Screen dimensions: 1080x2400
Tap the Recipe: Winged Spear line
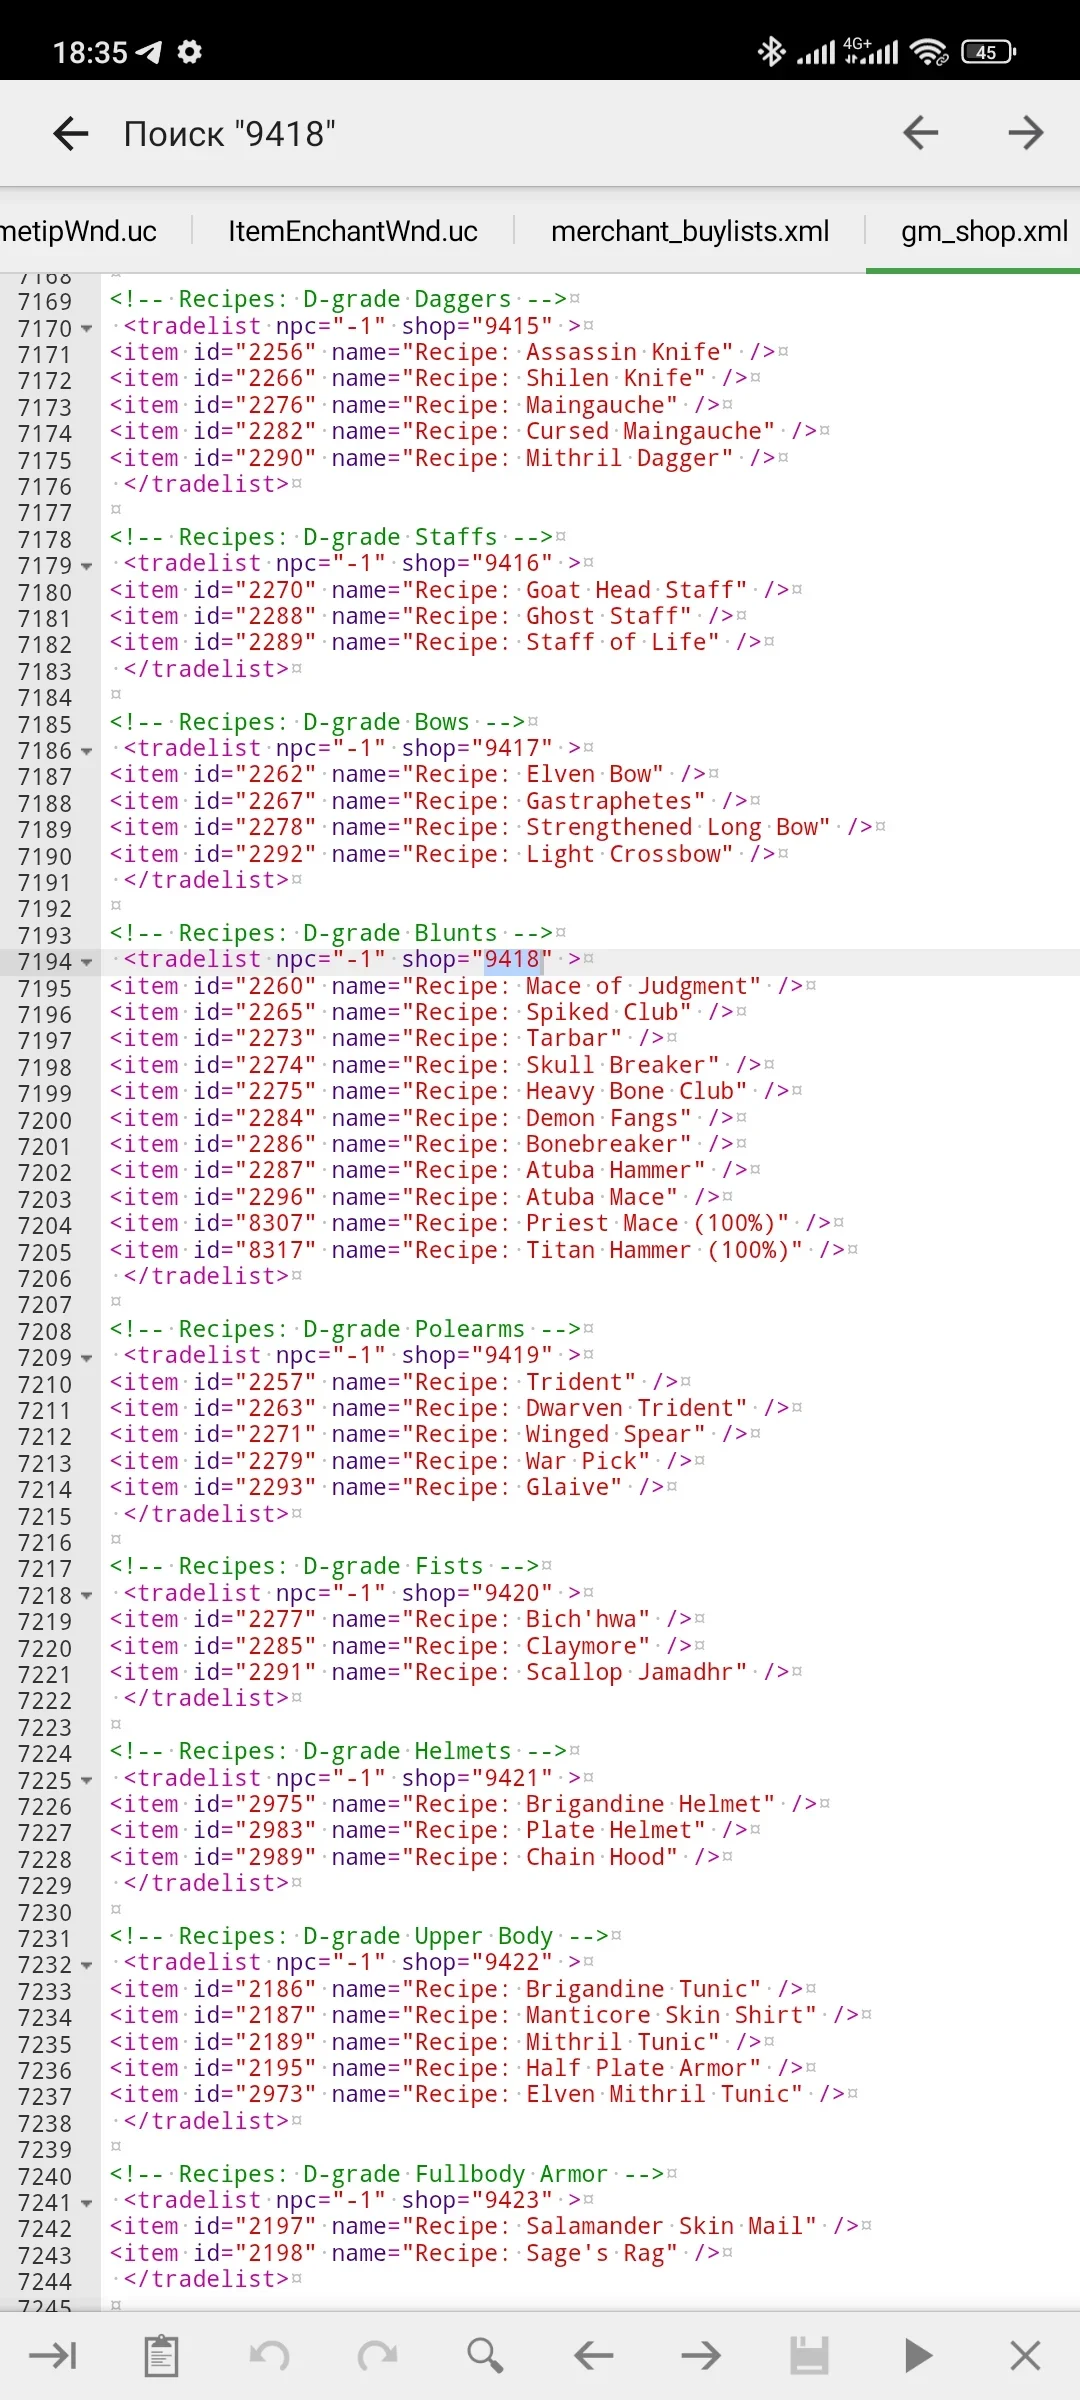click(435, 1434)
